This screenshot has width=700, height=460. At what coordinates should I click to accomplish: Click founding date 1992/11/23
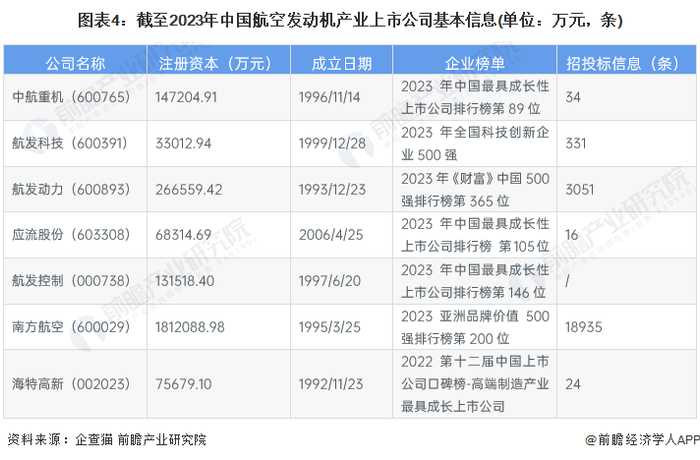(331, 384)
